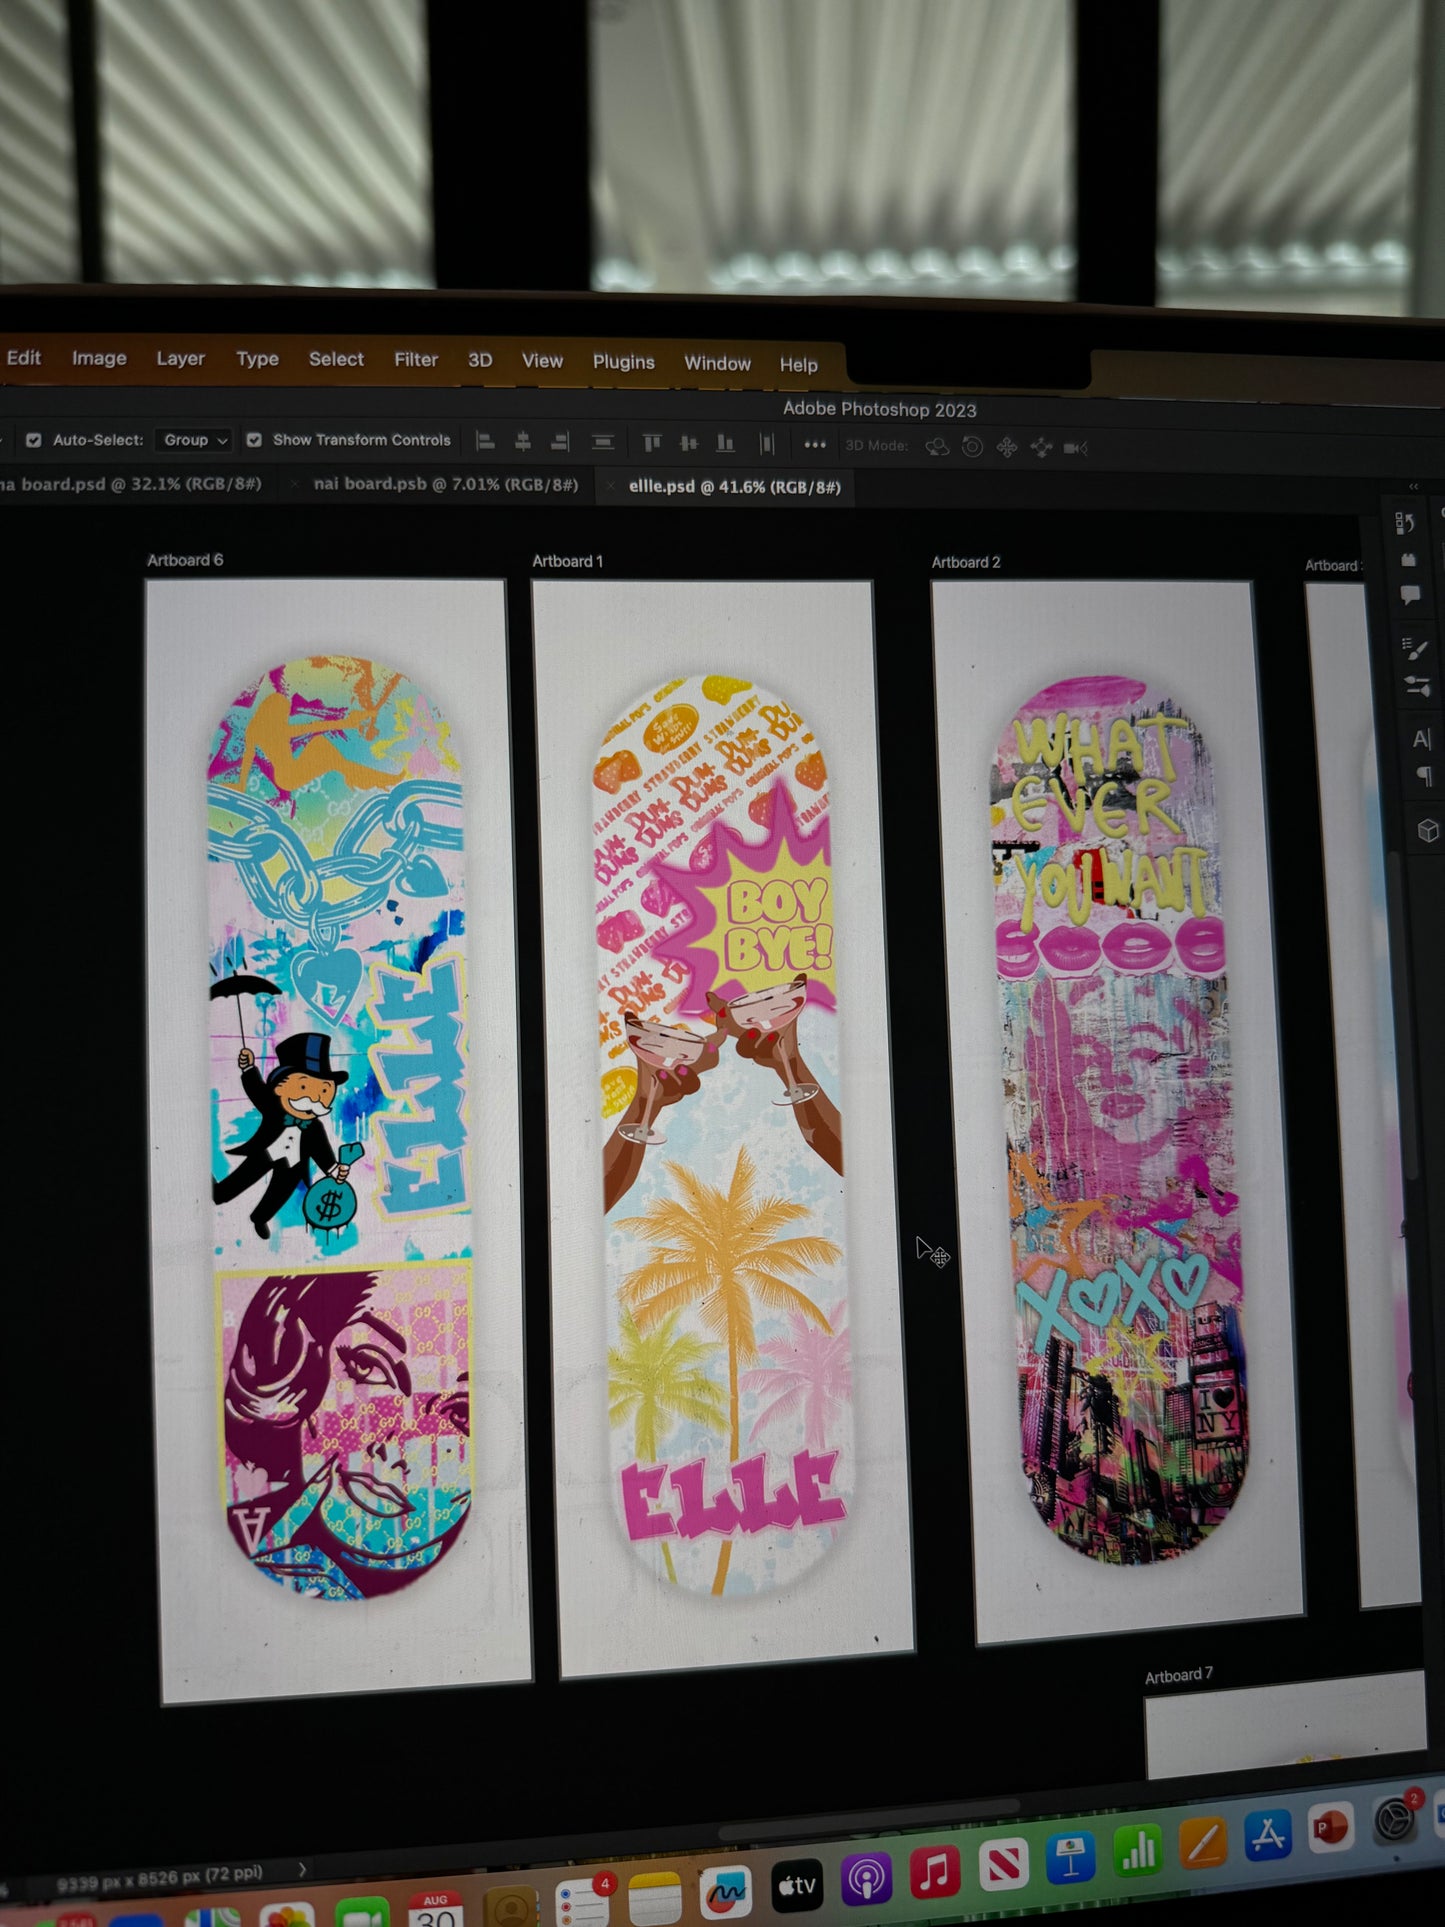Open Apple TV from the Dock
Screen dimensions: 1445x1927
pos(797,1885)
